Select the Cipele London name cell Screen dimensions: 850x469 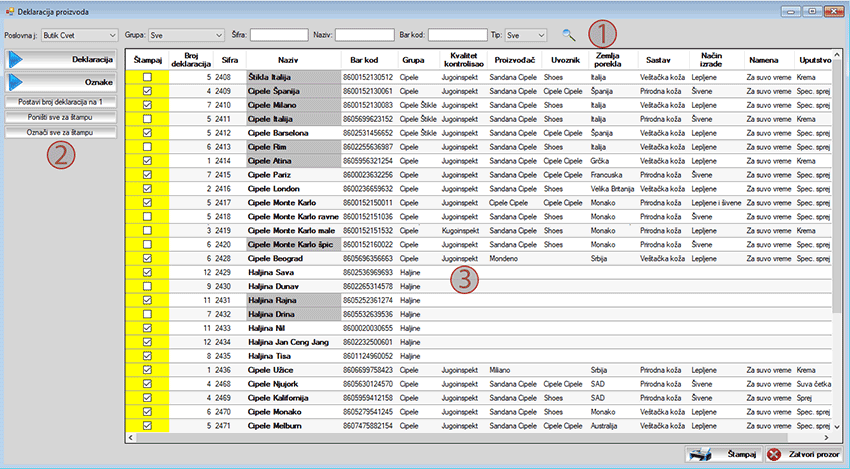point(293,189)
